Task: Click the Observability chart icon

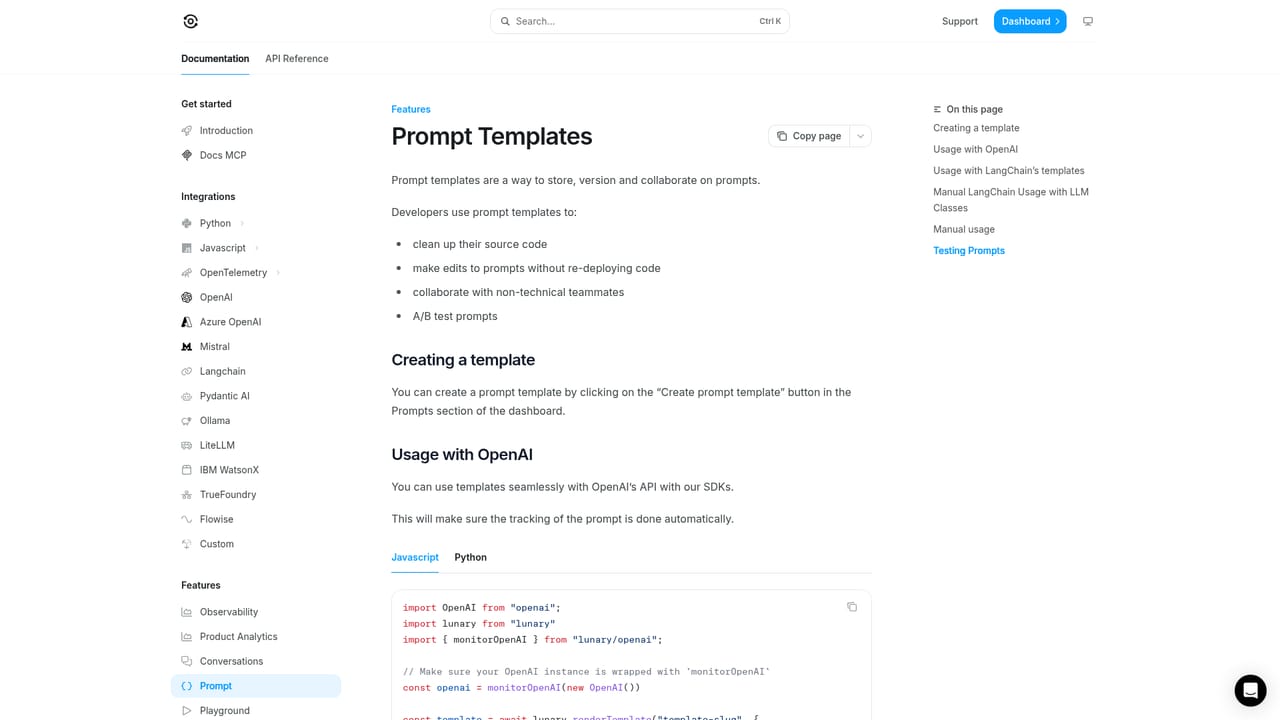Action: pos(187,612)
